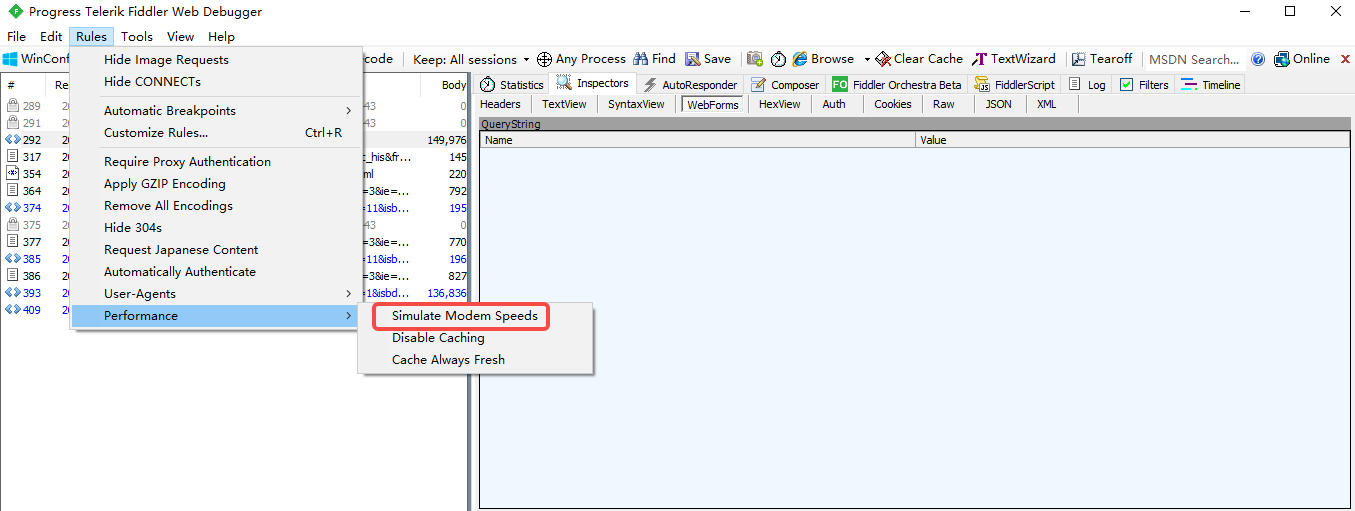Select the SyntaxView inspector tab
The image size is (1355, 511).
(x=636, y=104)
